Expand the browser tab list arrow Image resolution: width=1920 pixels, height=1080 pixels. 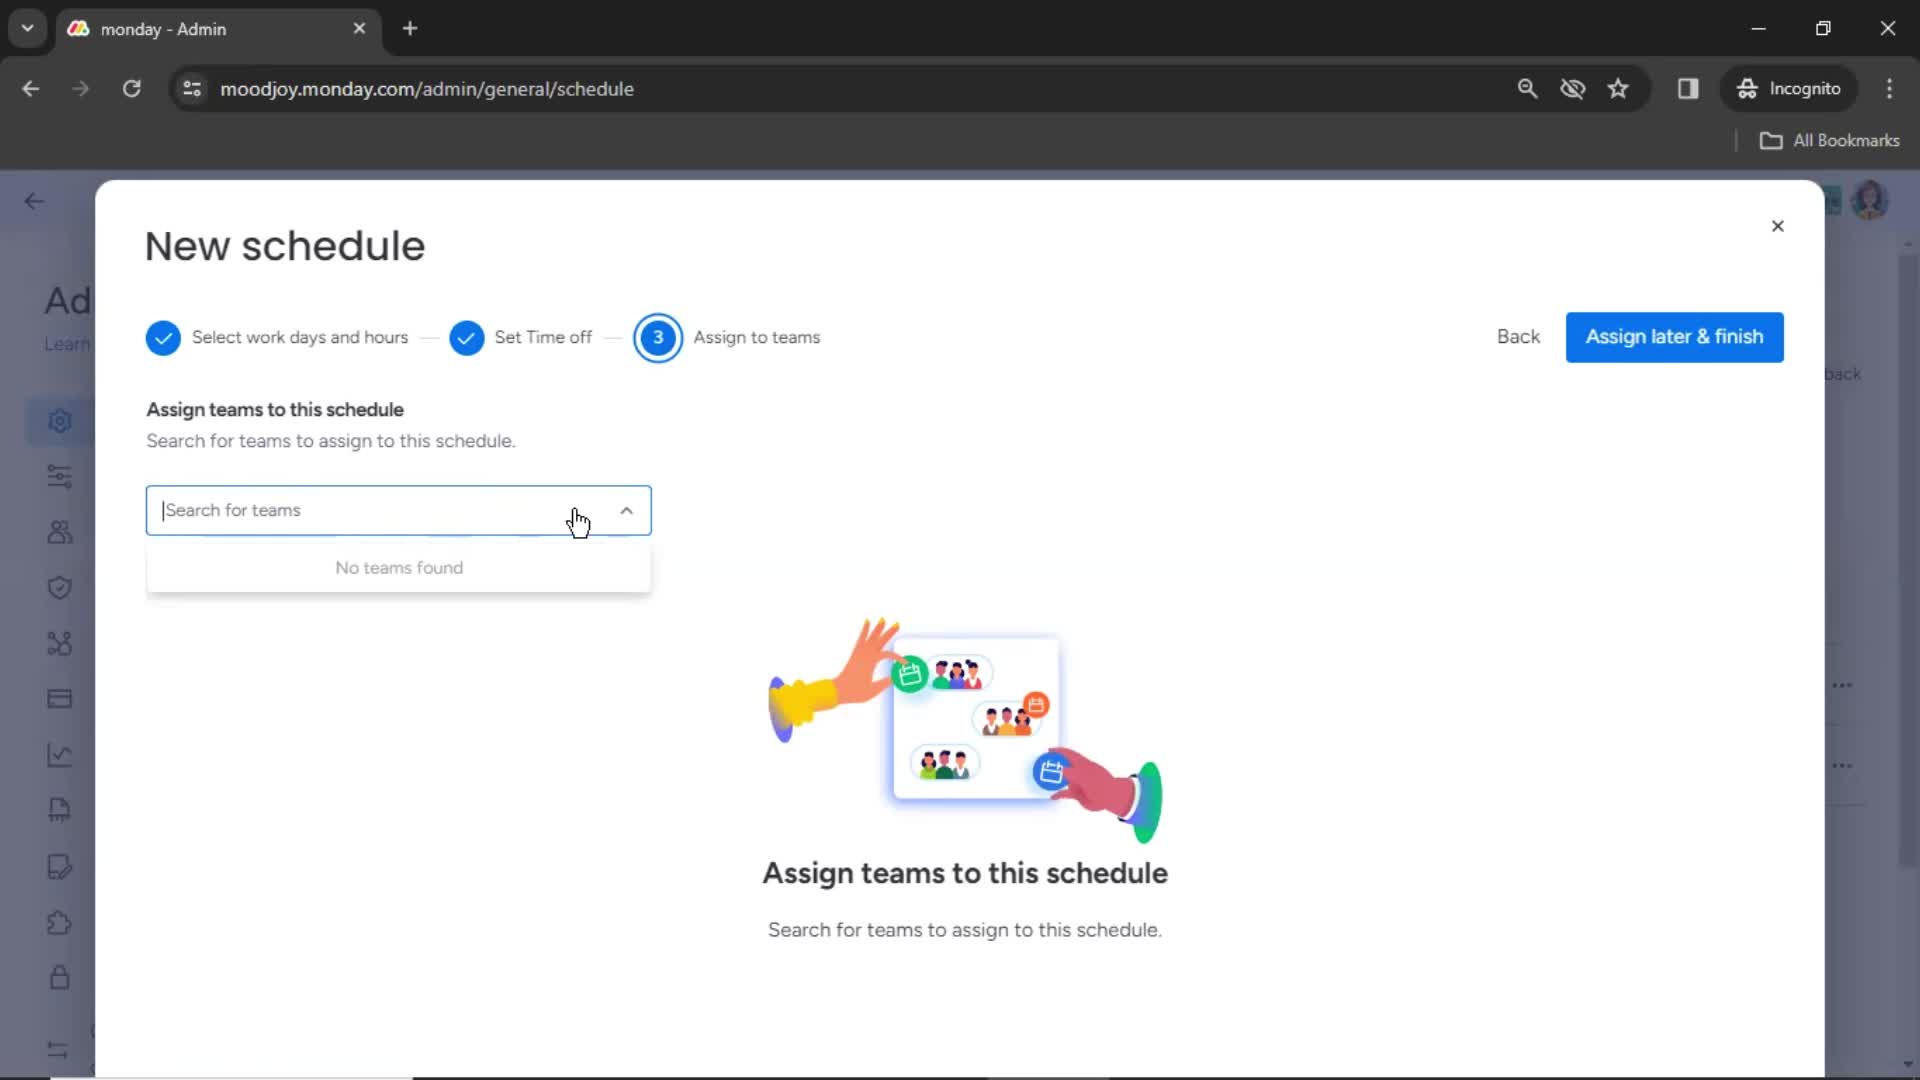tap(28, 29)
